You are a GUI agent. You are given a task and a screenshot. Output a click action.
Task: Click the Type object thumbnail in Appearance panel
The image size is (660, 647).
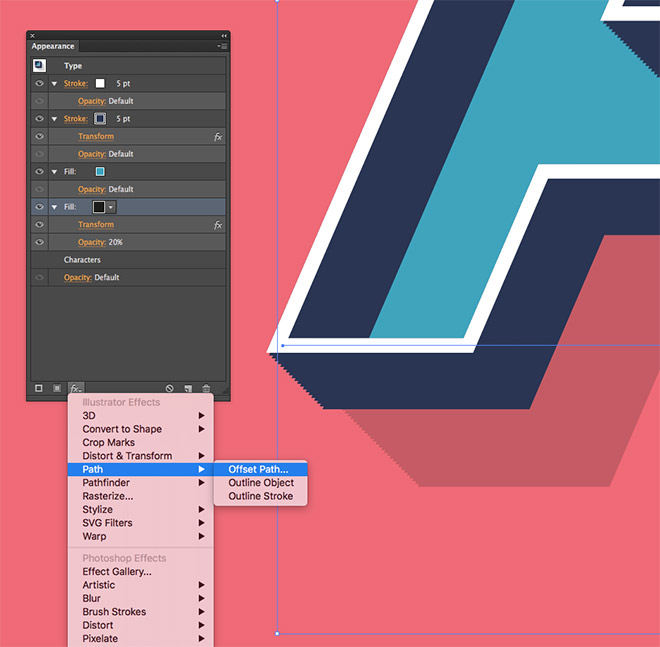(x=39, y=65)
